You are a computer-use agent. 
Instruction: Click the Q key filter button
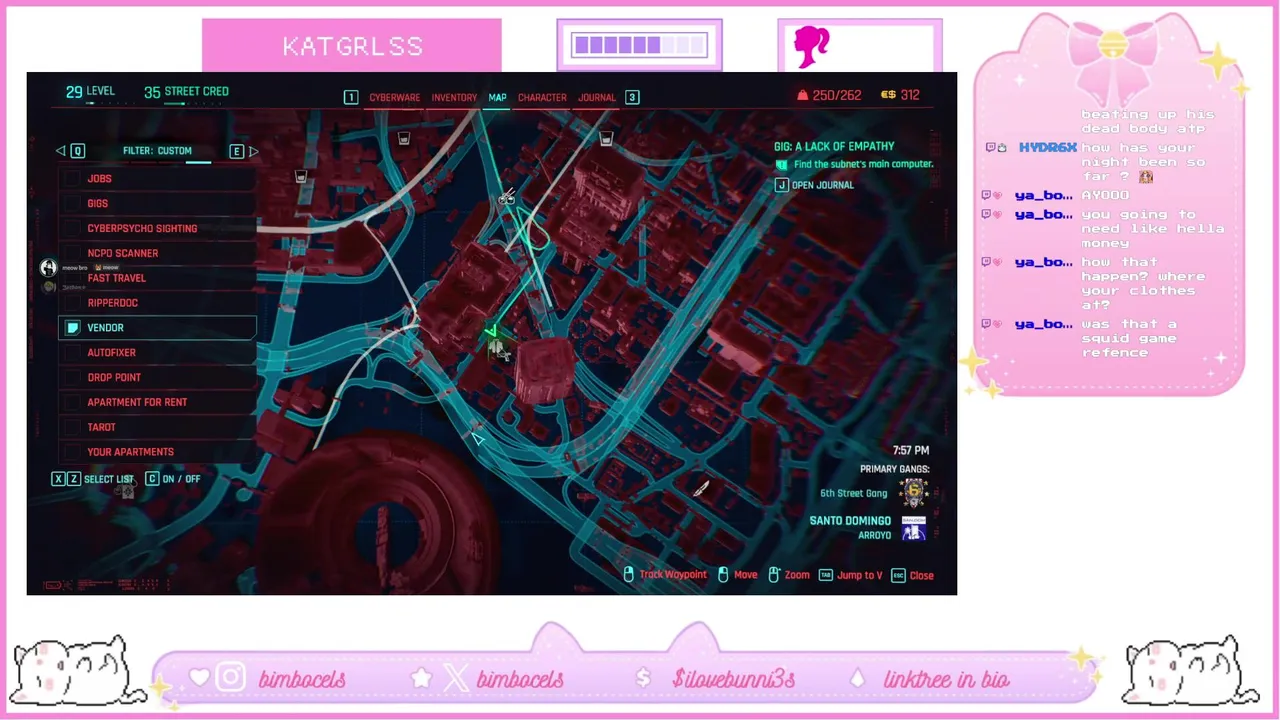coord(77,151)
